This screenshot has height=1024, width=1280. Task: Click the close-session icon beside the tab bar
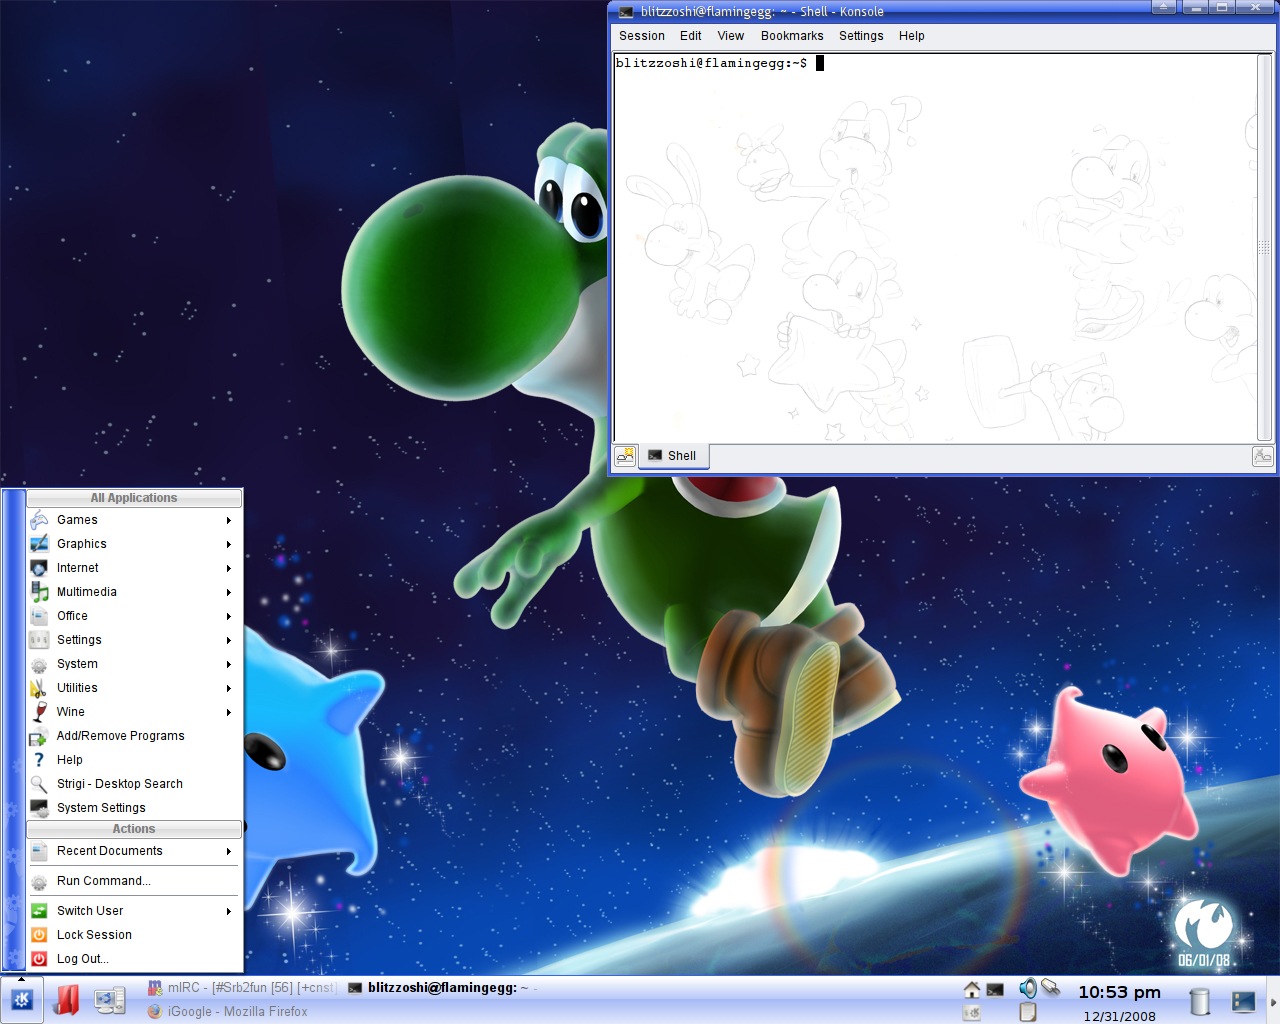click(x=1262, y=456)
